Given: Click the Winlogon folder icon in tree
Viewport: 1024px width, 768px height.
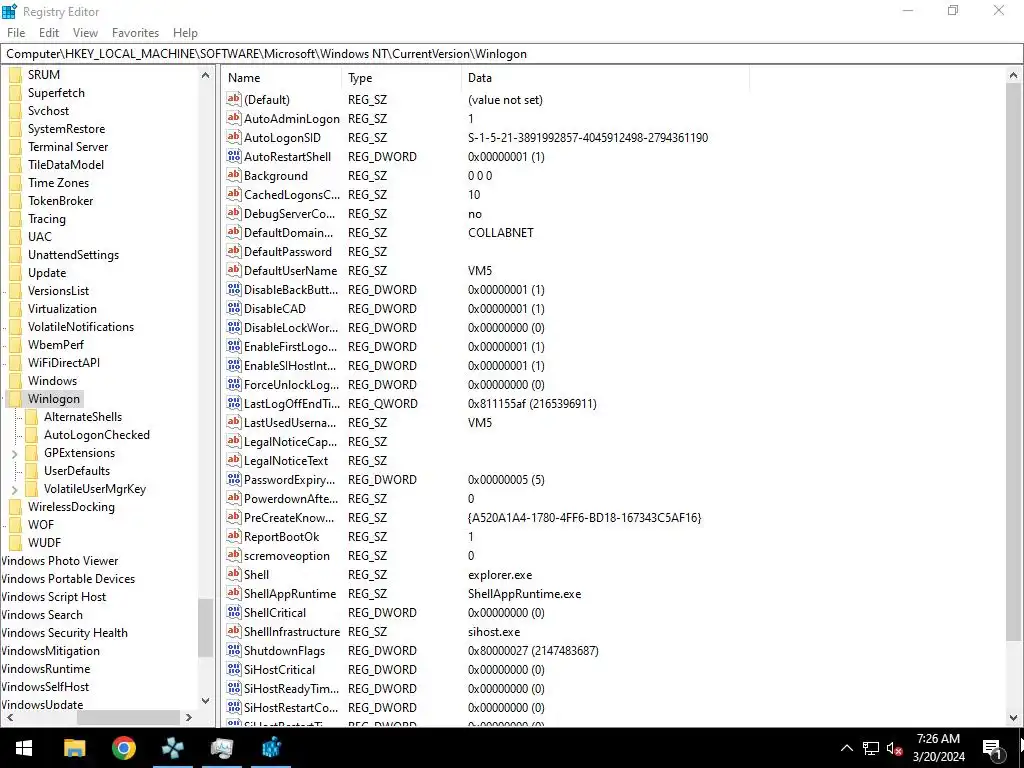Looking at the screenshot, I should point(16,399).
